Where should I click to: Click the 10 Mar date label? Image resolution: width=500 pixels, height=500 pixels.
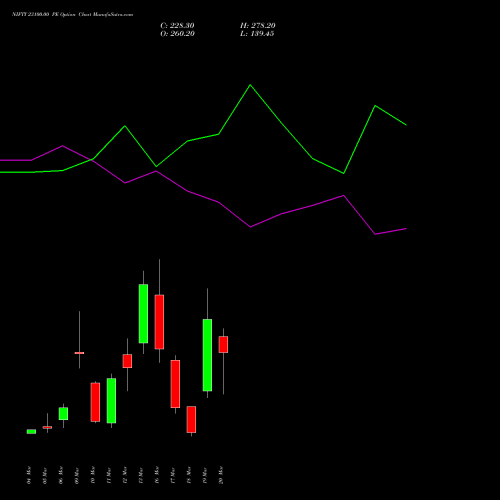(93, 475)
